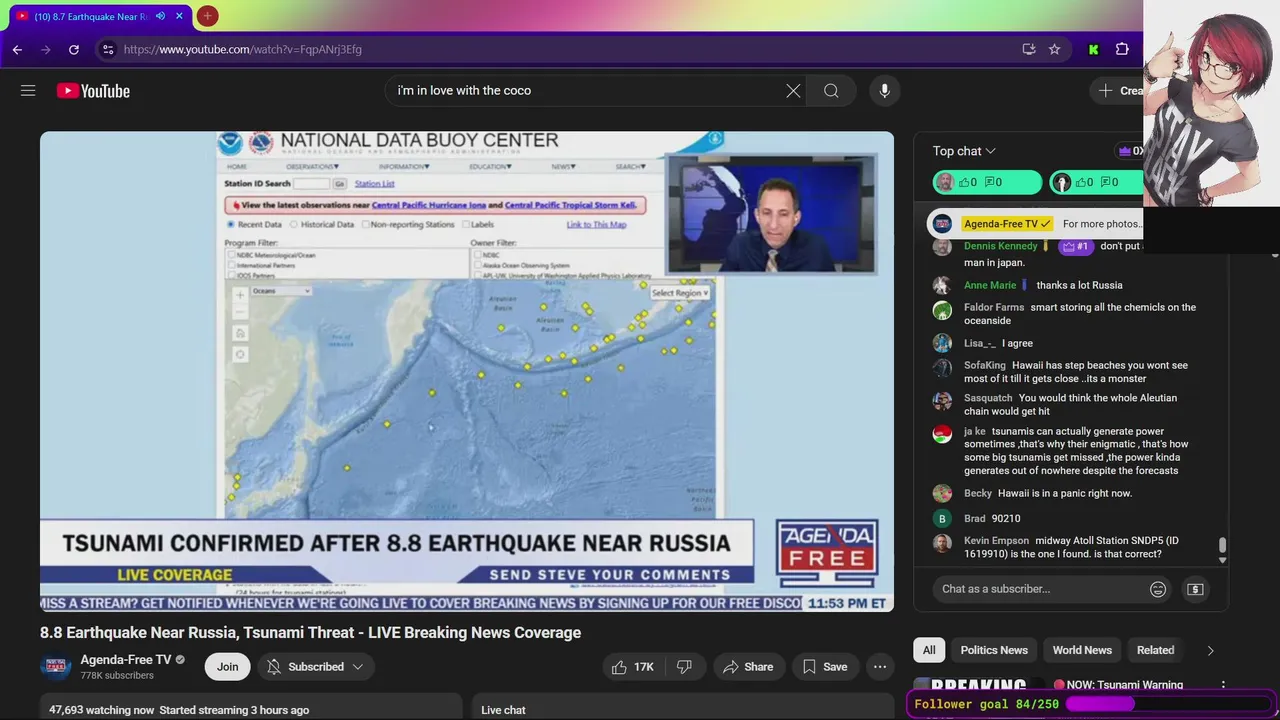The height and width of the screenshot is (720, 1280).
Task: Reload the page with the refresh icon
Action: [x=74, y=49]
